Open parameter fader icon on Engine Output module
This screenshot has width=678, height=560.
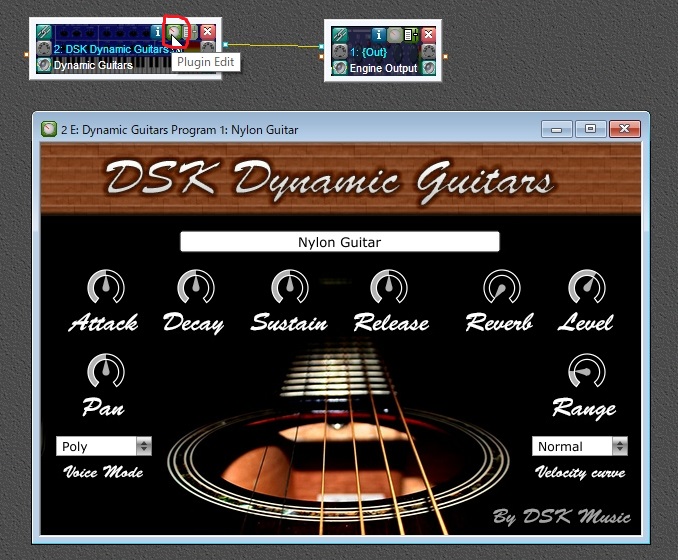point(411,35)
